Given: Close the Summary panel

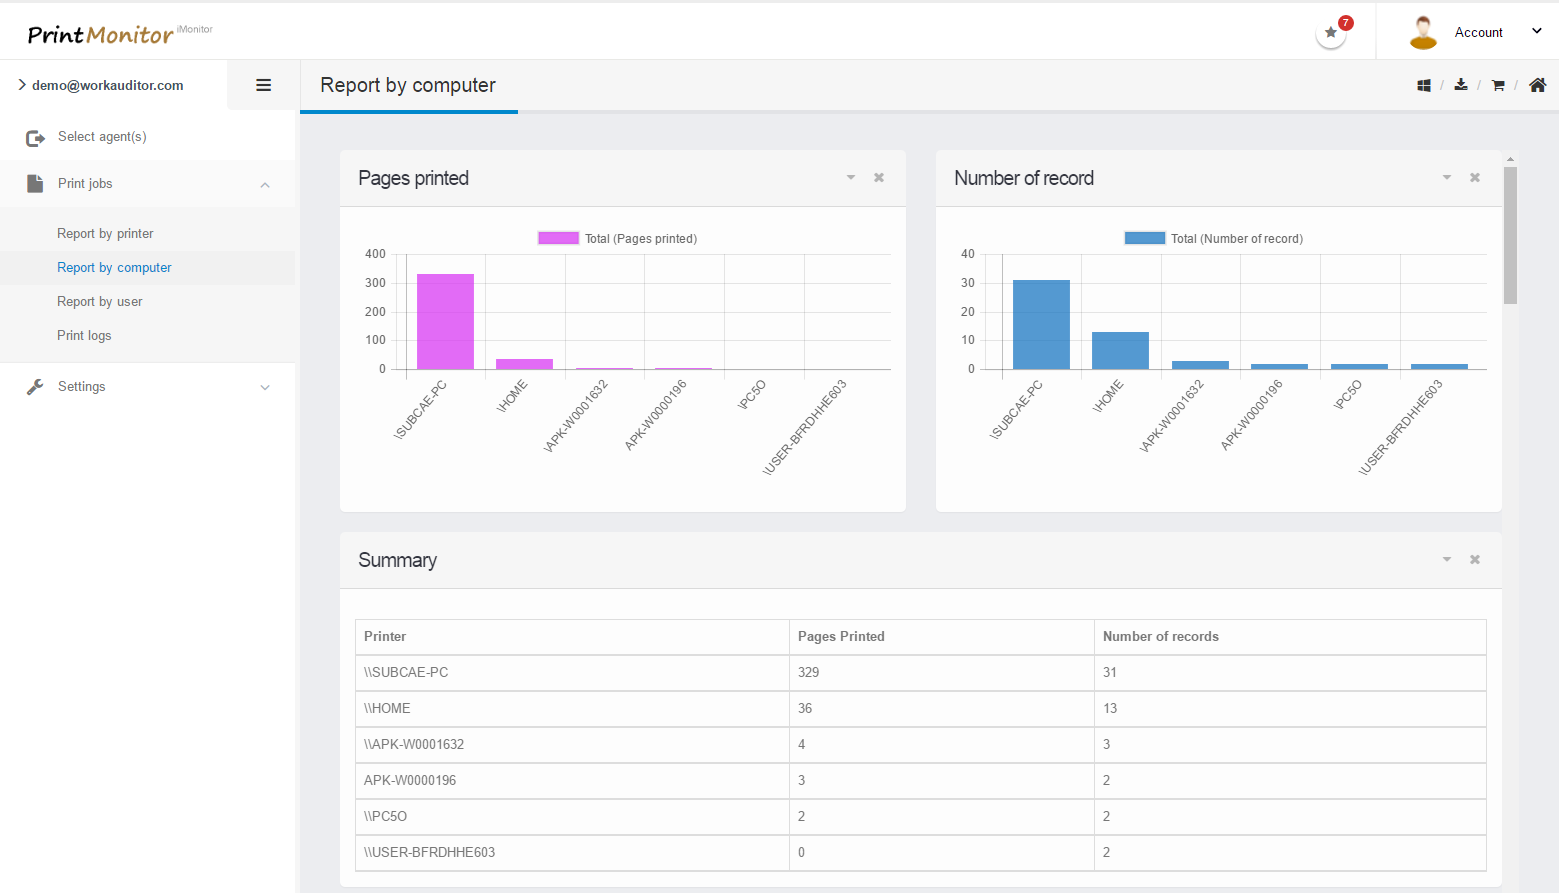Looking at the screenshot, I should pos(1475,560).
